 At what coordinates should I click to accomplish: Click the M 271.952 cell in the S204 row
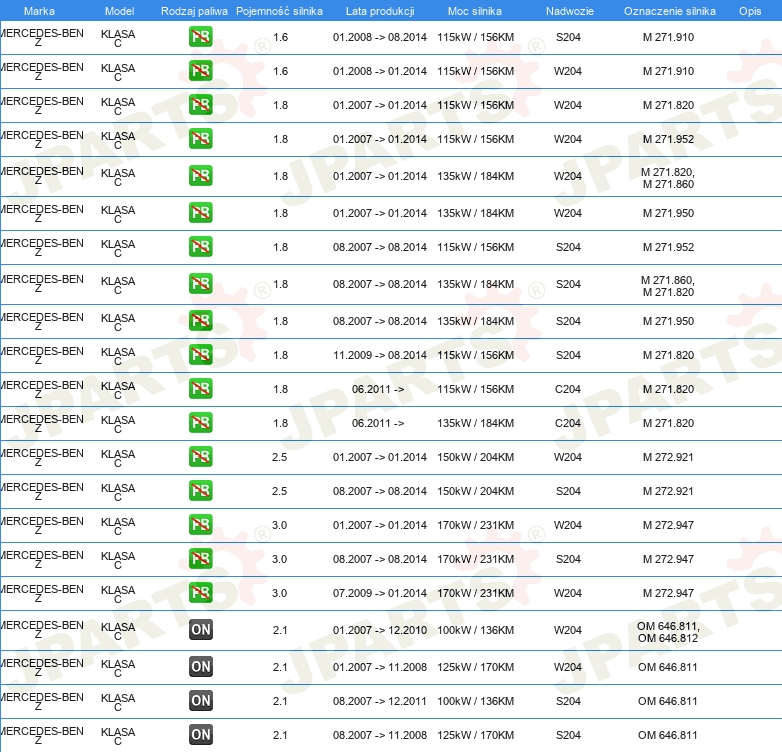[x=668, y=247]
